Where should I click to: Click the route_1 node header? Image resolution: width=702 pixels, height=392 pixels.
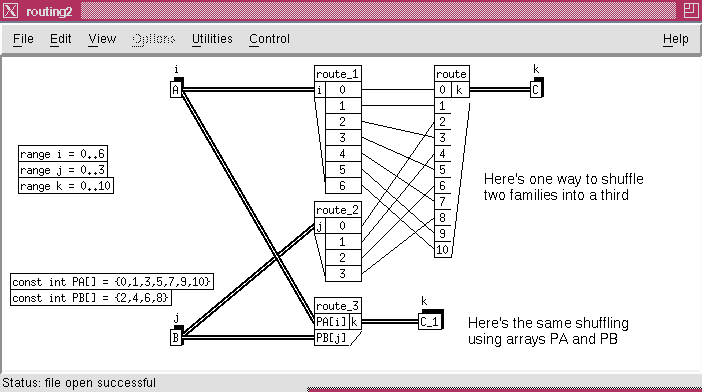pos(338,74)
